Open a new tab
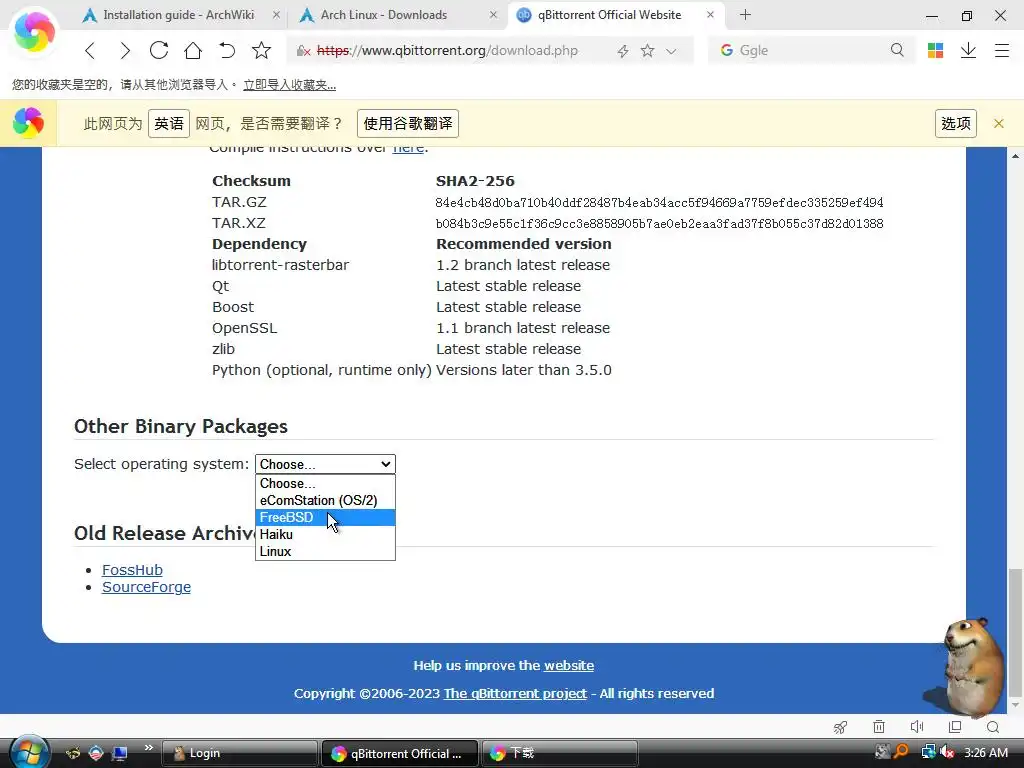This screenshot has width=1024, height=768. click(745, 14)
